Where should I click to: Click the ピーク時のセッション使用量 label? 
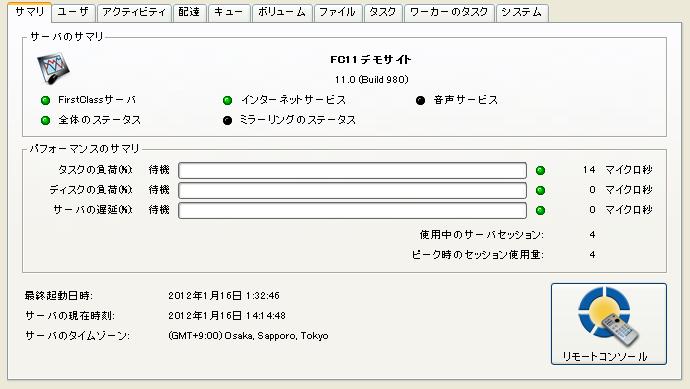[478, 255]
